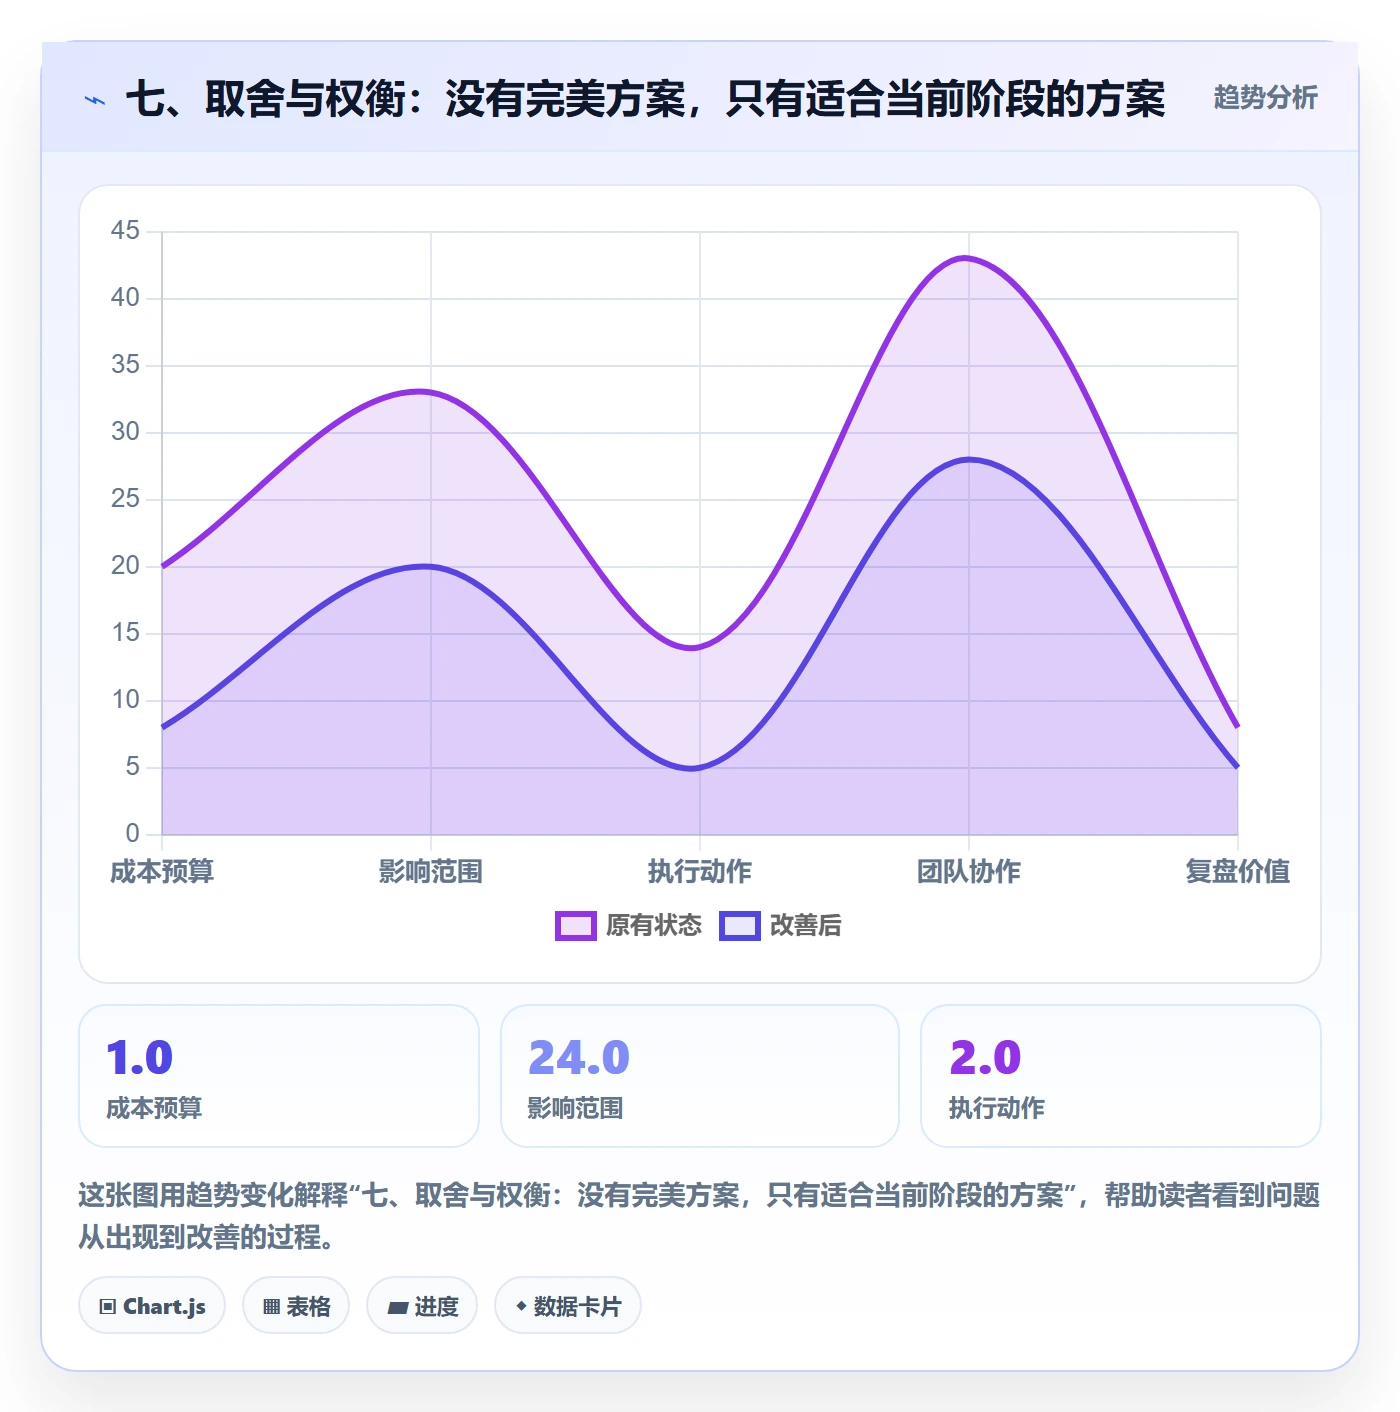
Task: Open the 1.0 成本预算 data card
Action: [x=279, y=1076]
